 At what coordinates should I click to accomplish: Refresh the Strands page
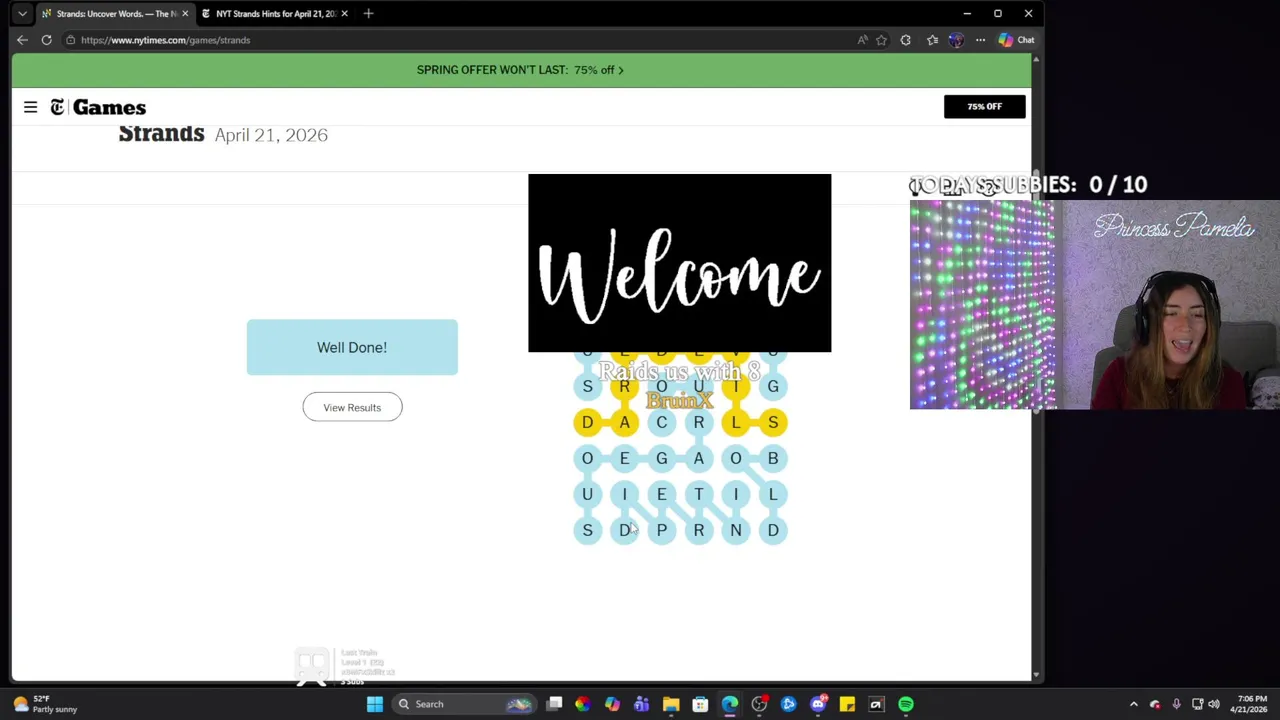(46, 40)
